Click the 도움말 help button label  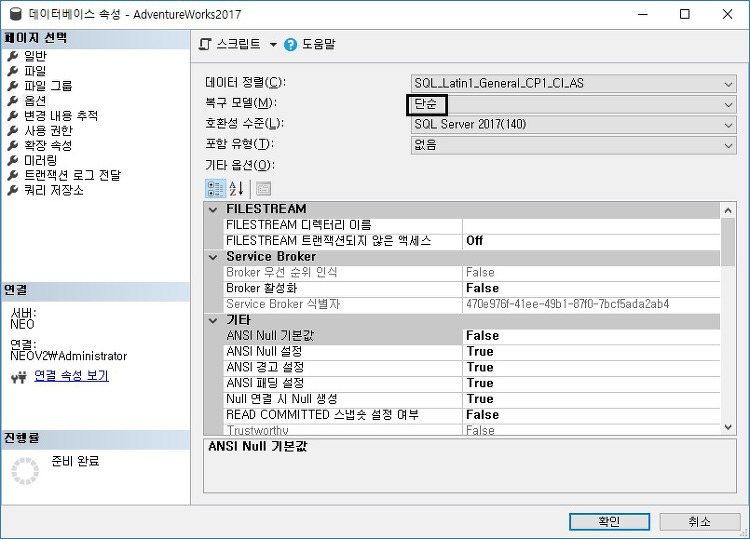click(319, 44)
